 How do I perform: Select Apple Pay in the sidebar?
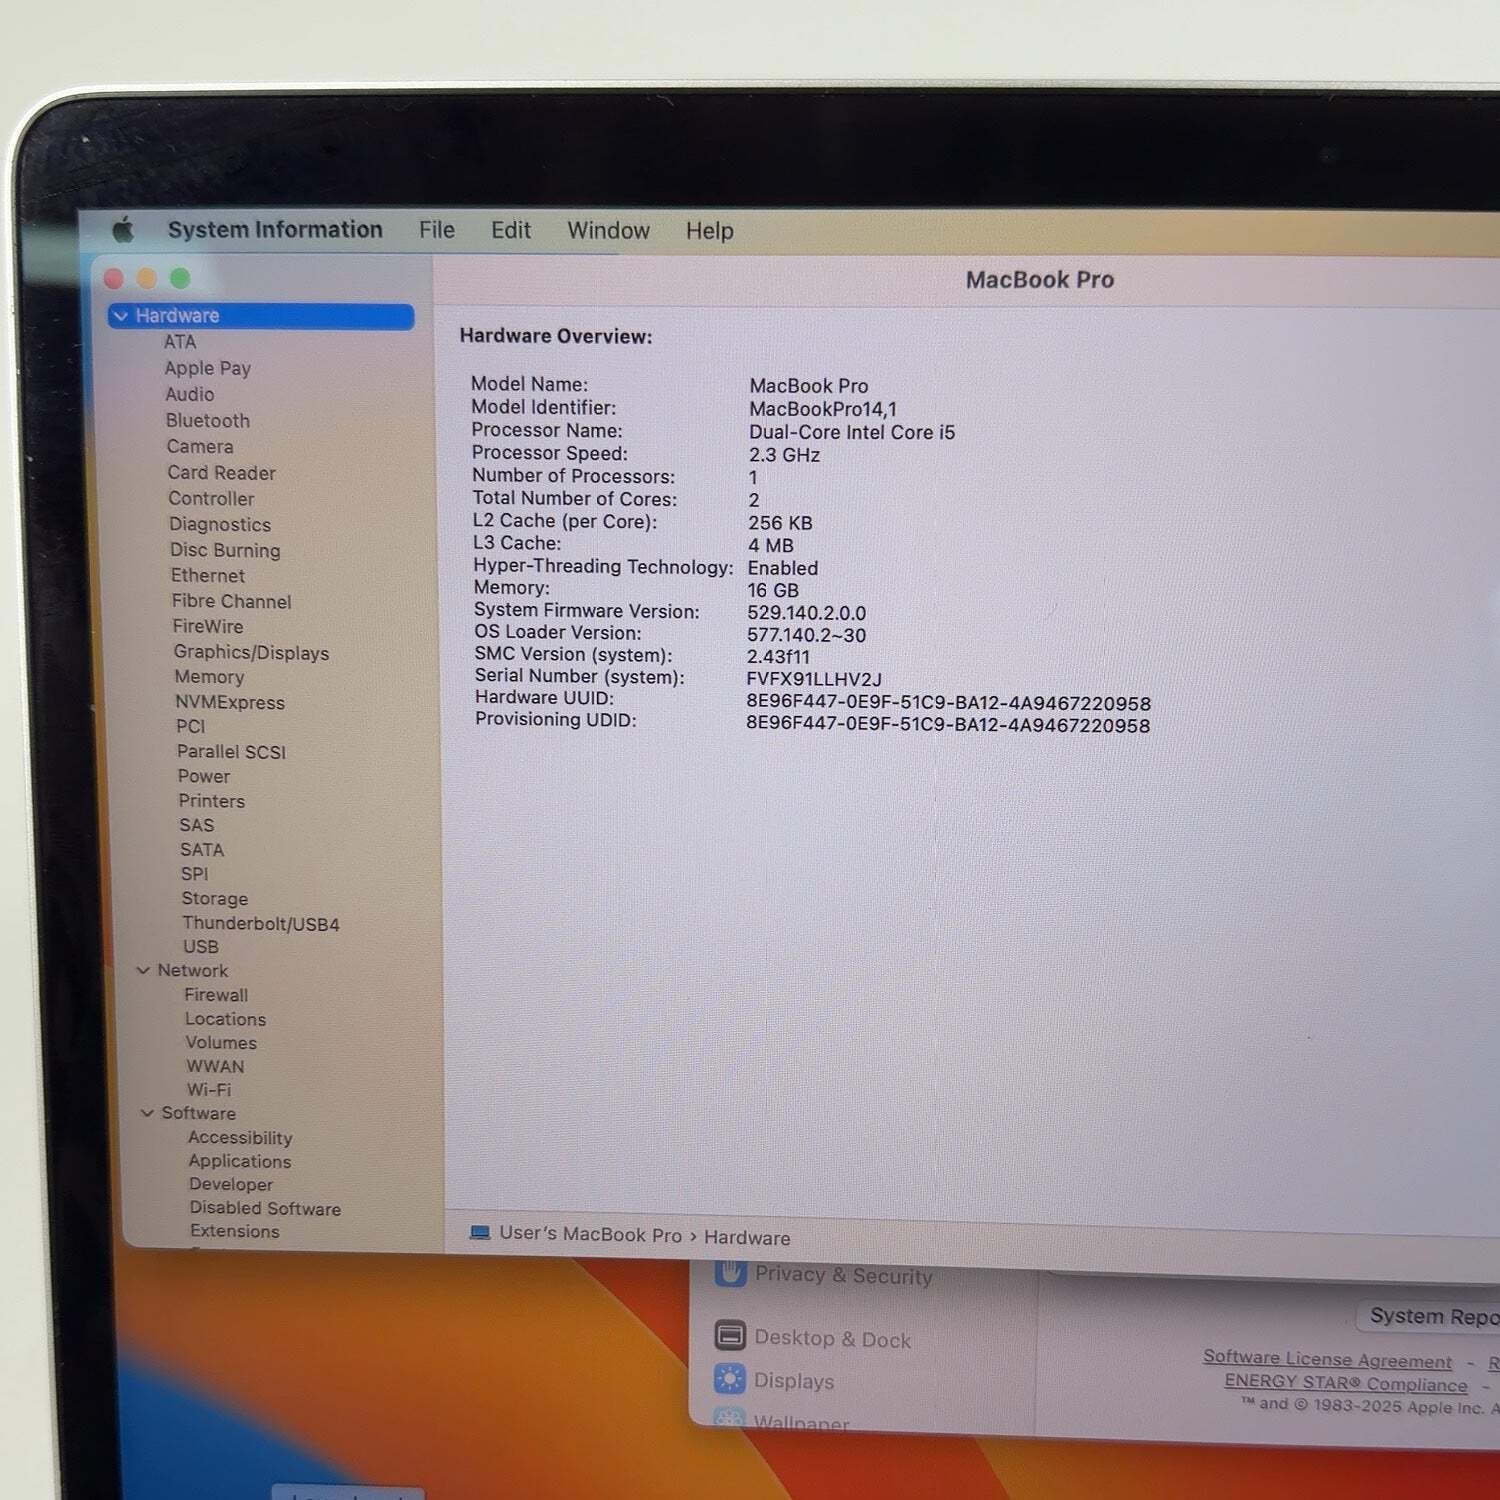[x=207, y=368]
